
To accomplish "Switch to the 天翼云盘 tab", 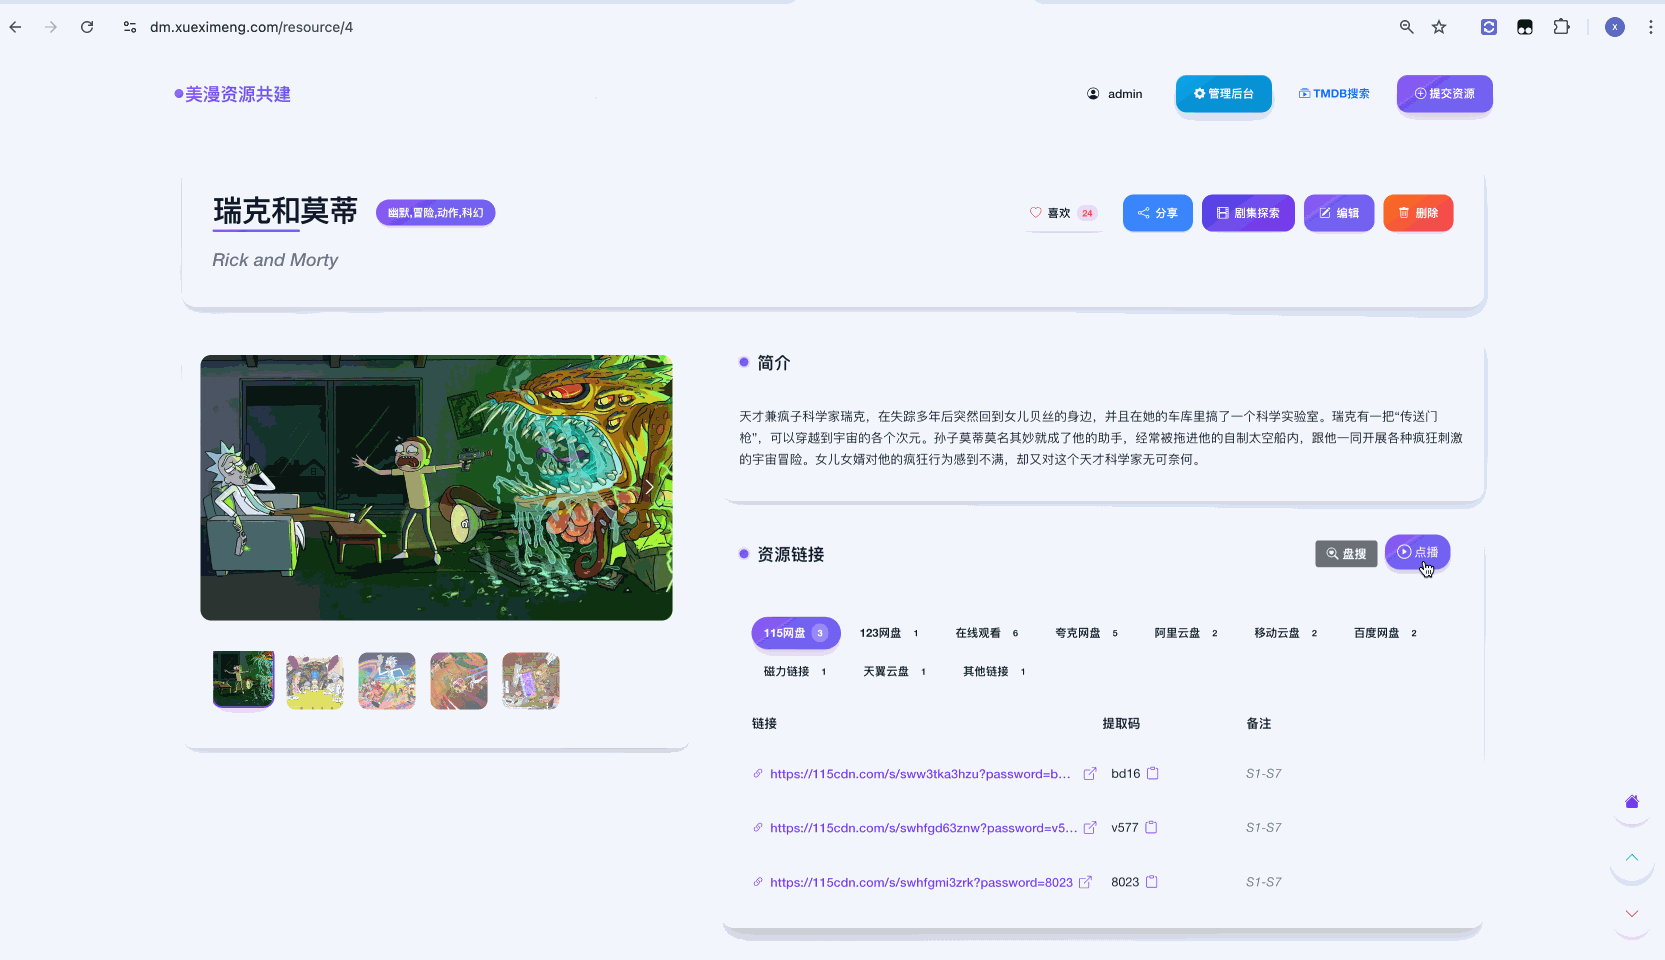I will click(x=894, y=672).
